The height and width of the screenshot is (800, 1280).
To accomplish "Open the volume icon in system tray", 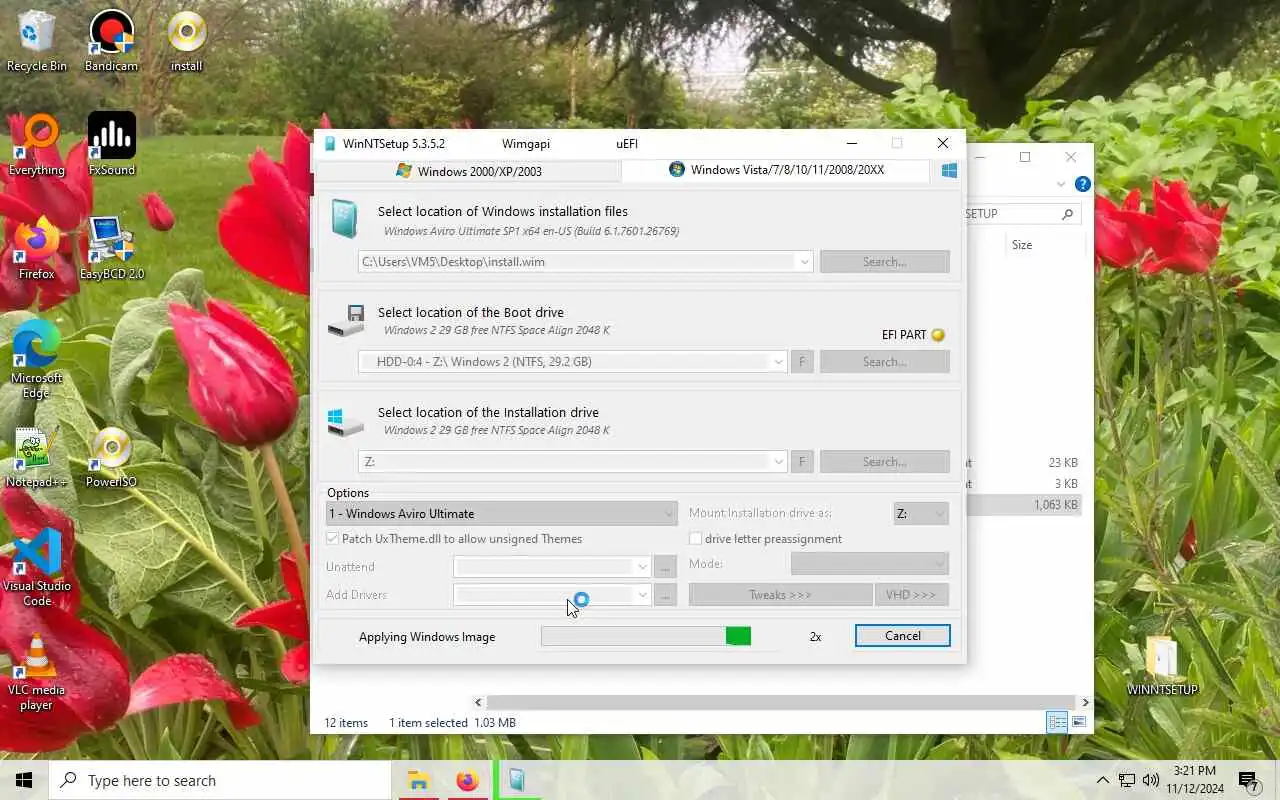I will [1151, 780].
